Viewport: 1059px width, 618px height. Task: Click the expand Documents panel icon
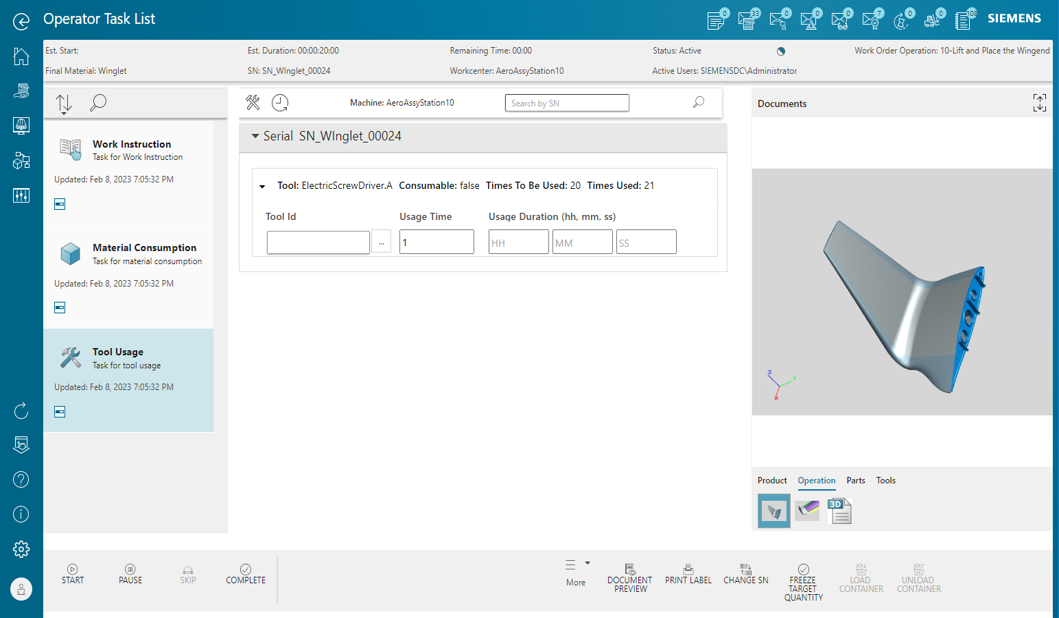1039,103
